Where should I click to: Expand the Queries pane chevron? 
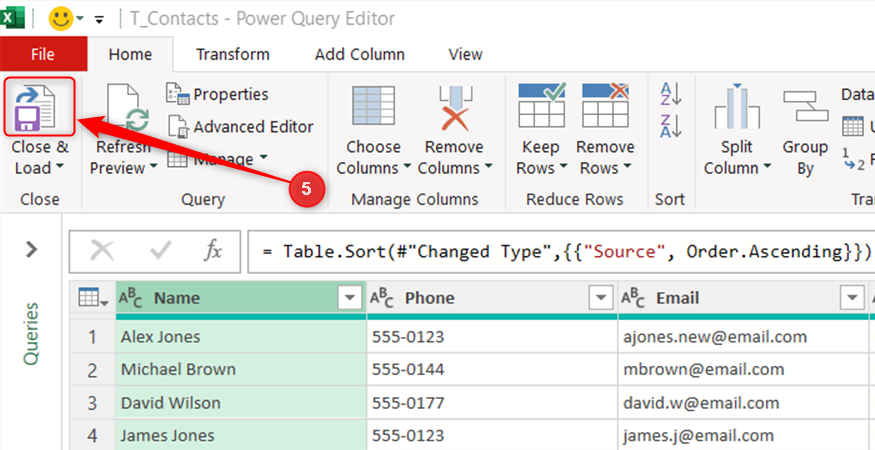tap(32, 250)
